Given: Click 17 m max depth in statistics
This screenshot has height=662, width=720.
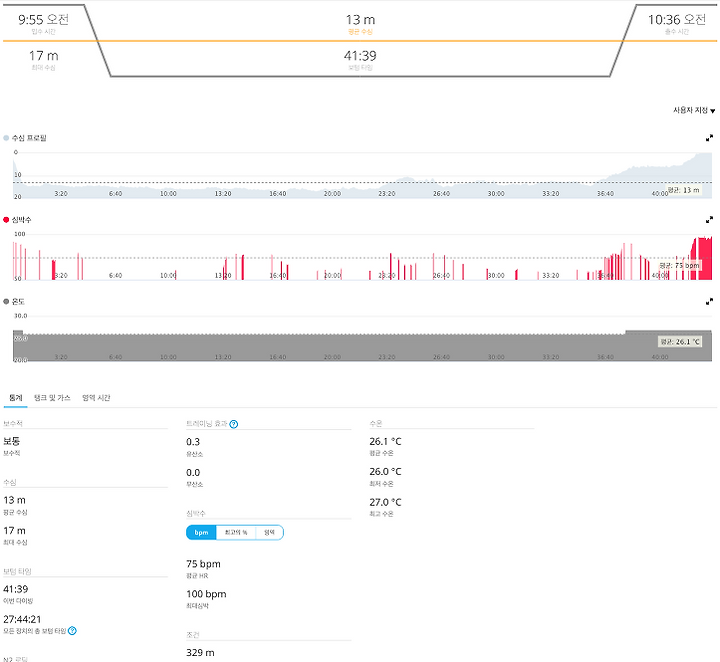Looking at the screenshot, I should (15, 531).
